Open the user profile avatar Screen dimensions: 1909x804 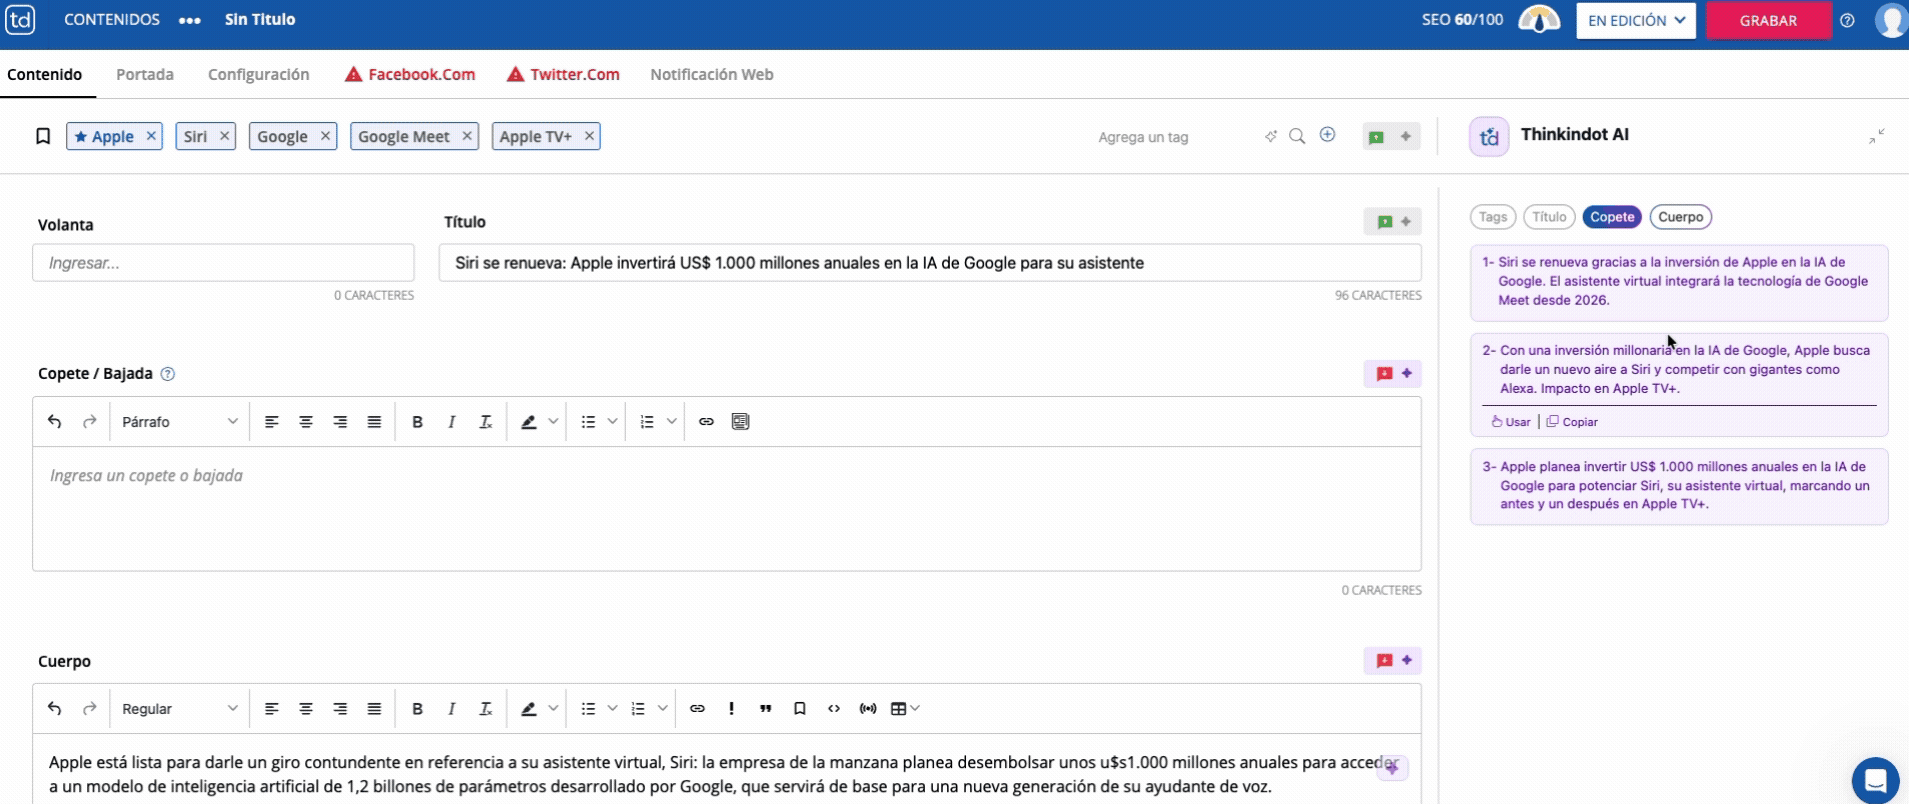[x=1892, y=20]
